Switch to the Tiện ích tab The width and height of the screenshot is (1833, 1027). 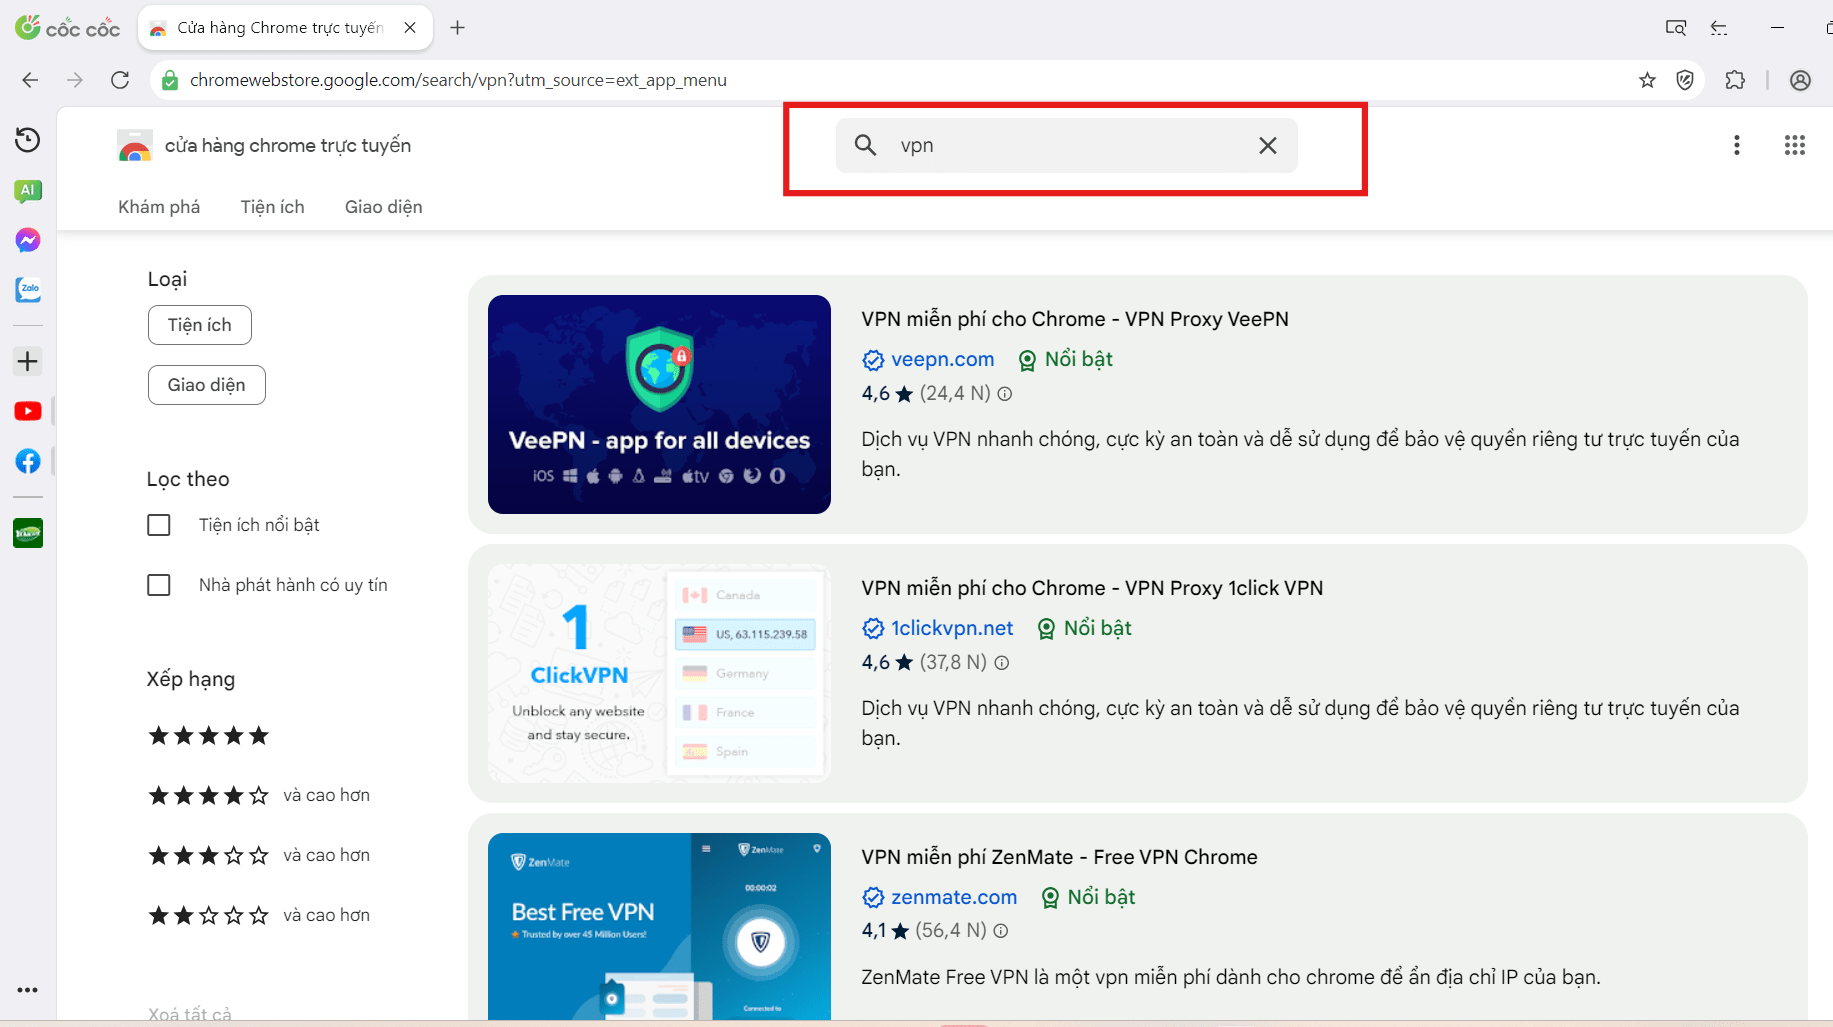tap(272, 207)
